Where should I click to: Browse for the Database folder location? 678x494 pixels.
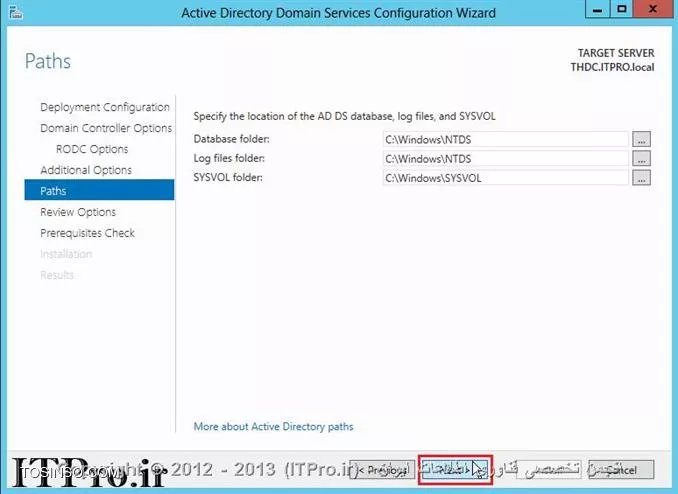click(x=641, y=139)
